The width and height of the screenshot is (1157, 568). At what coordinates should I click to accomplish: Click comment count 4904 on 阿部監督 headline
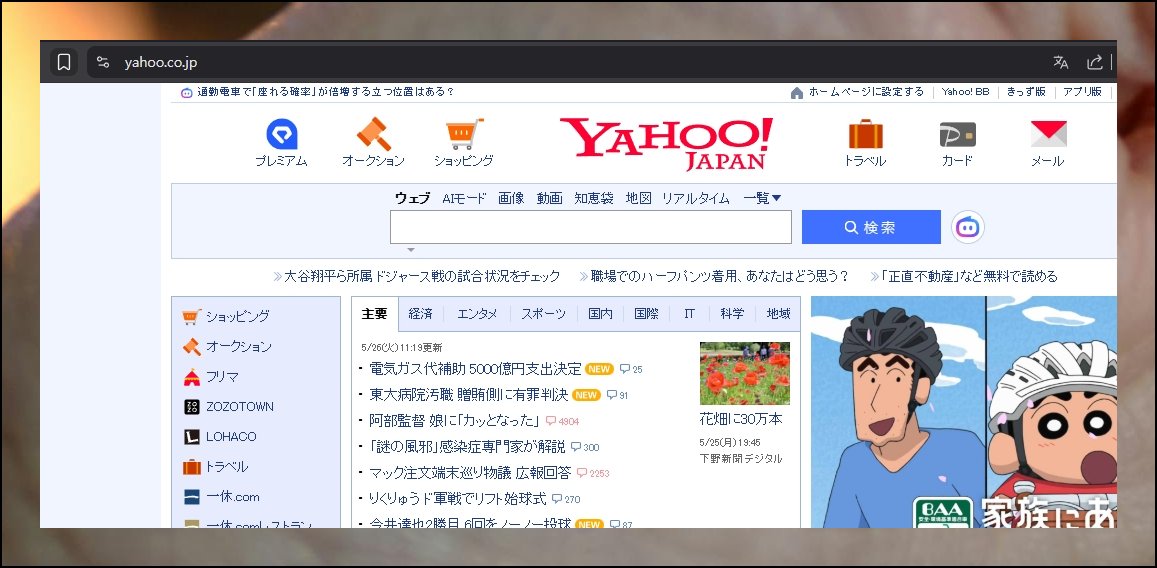click(x=562, y=421)
